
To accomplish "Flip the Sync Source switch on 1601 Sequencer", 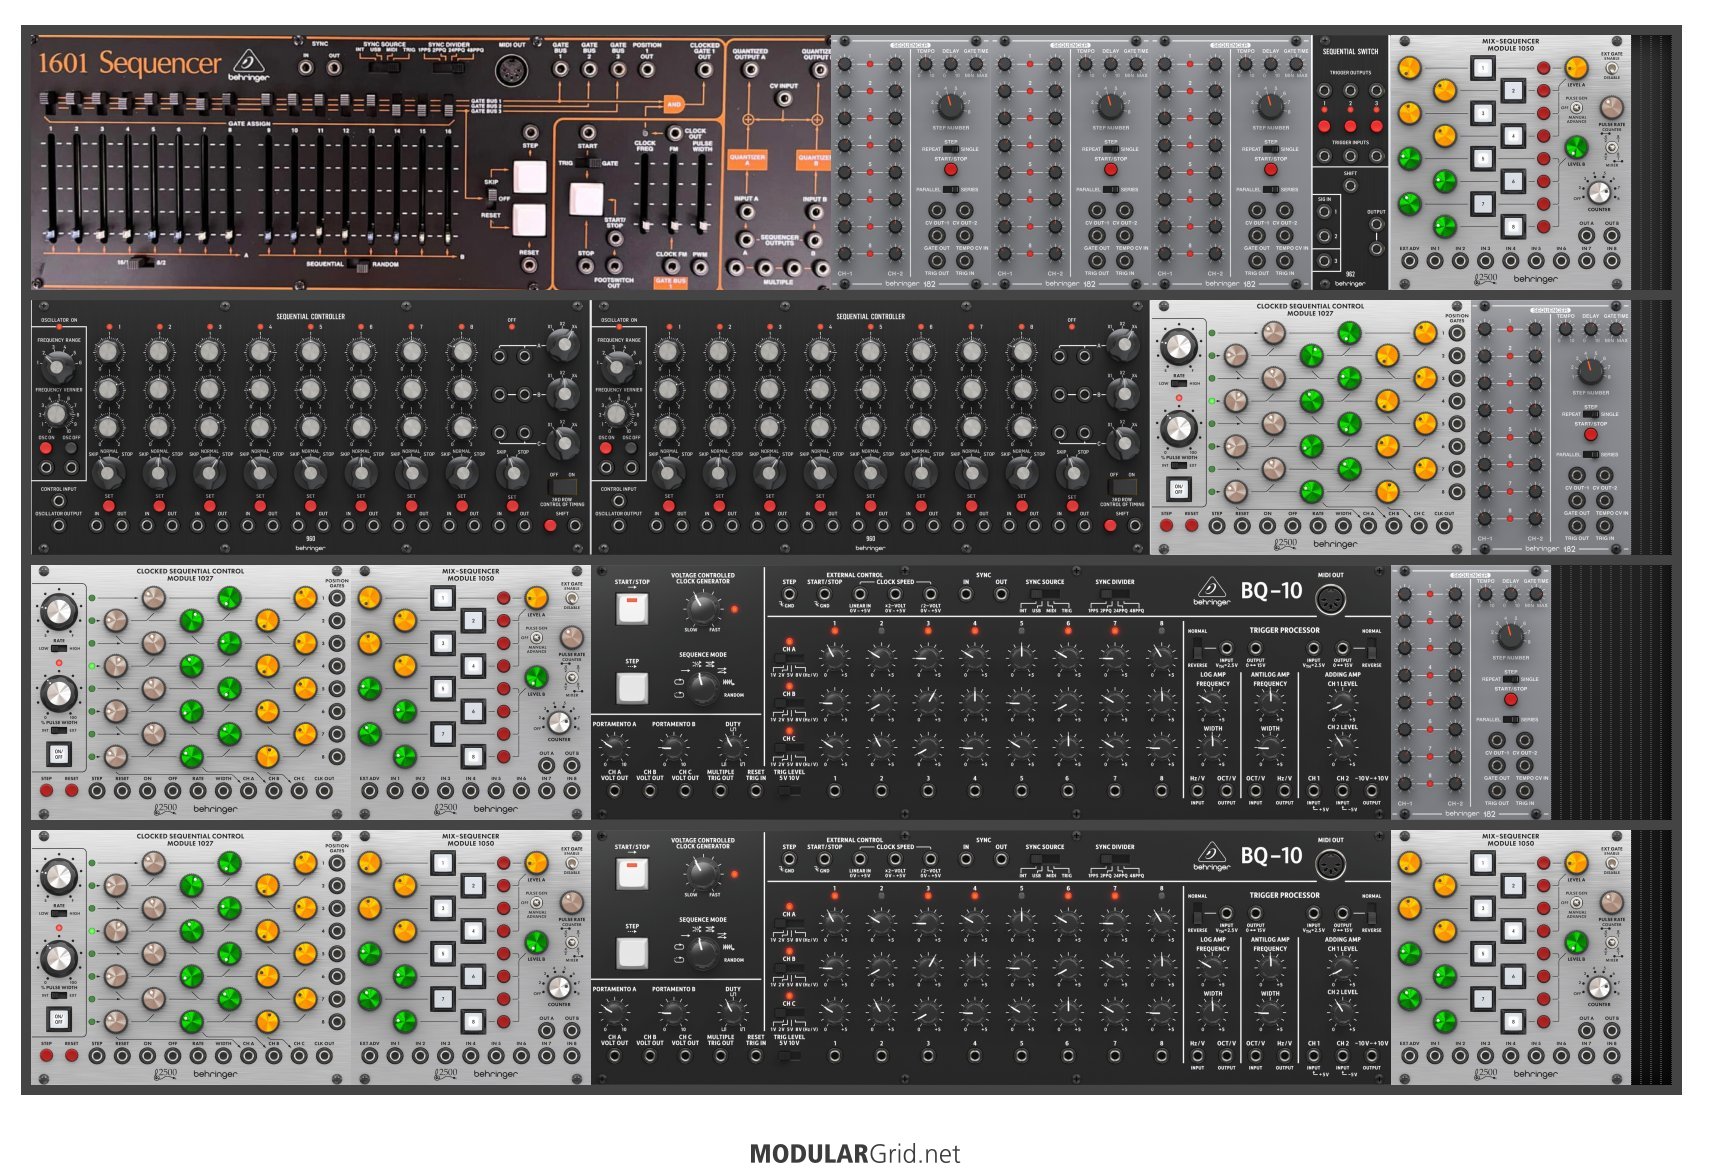I will pyautogui.click(x=384, y=66).
